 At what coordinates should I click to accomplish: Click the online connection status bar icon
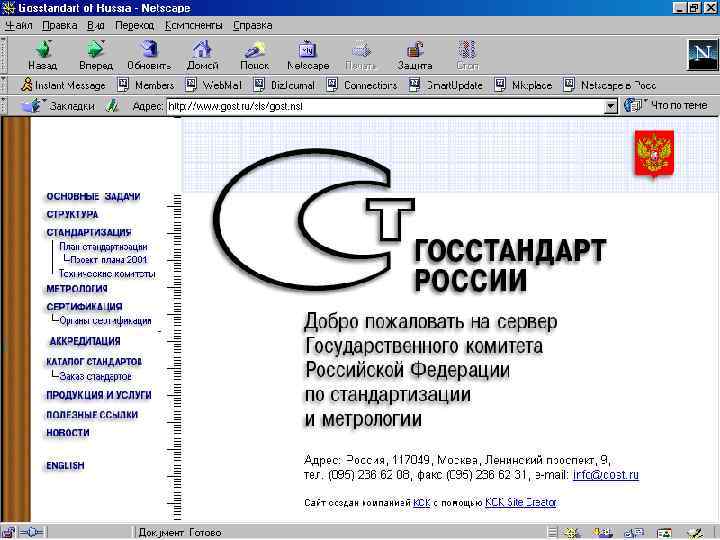[32, 533]
